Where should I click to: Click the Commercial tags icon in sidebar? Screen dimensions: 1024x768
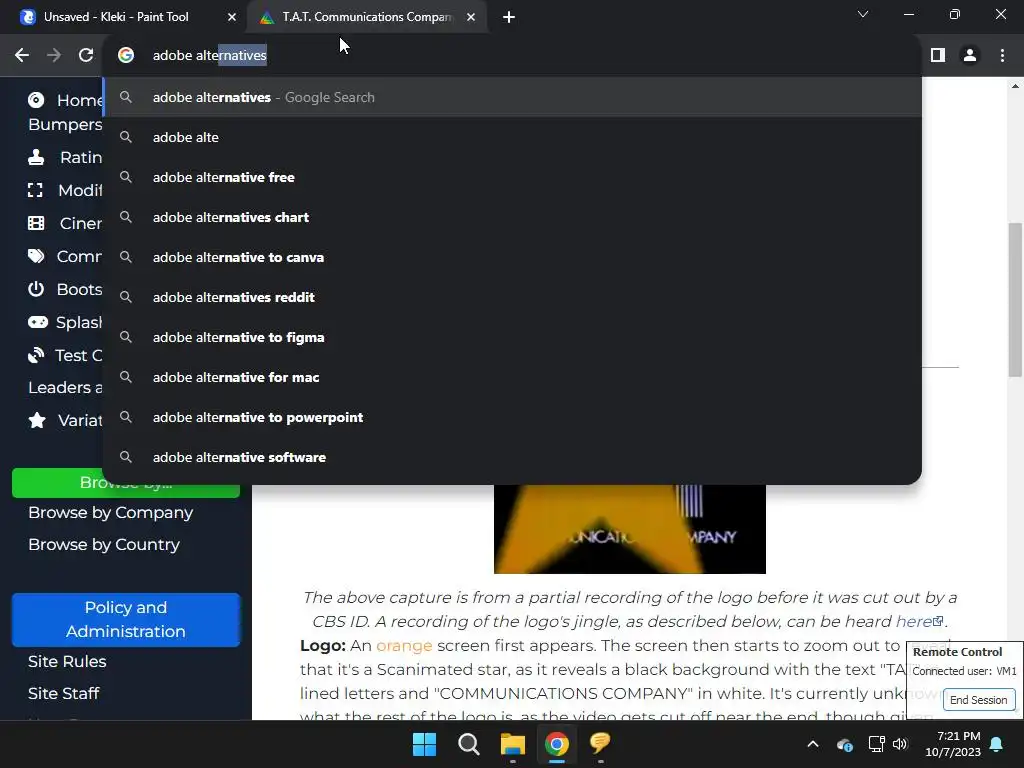click(x=36, y=256)
